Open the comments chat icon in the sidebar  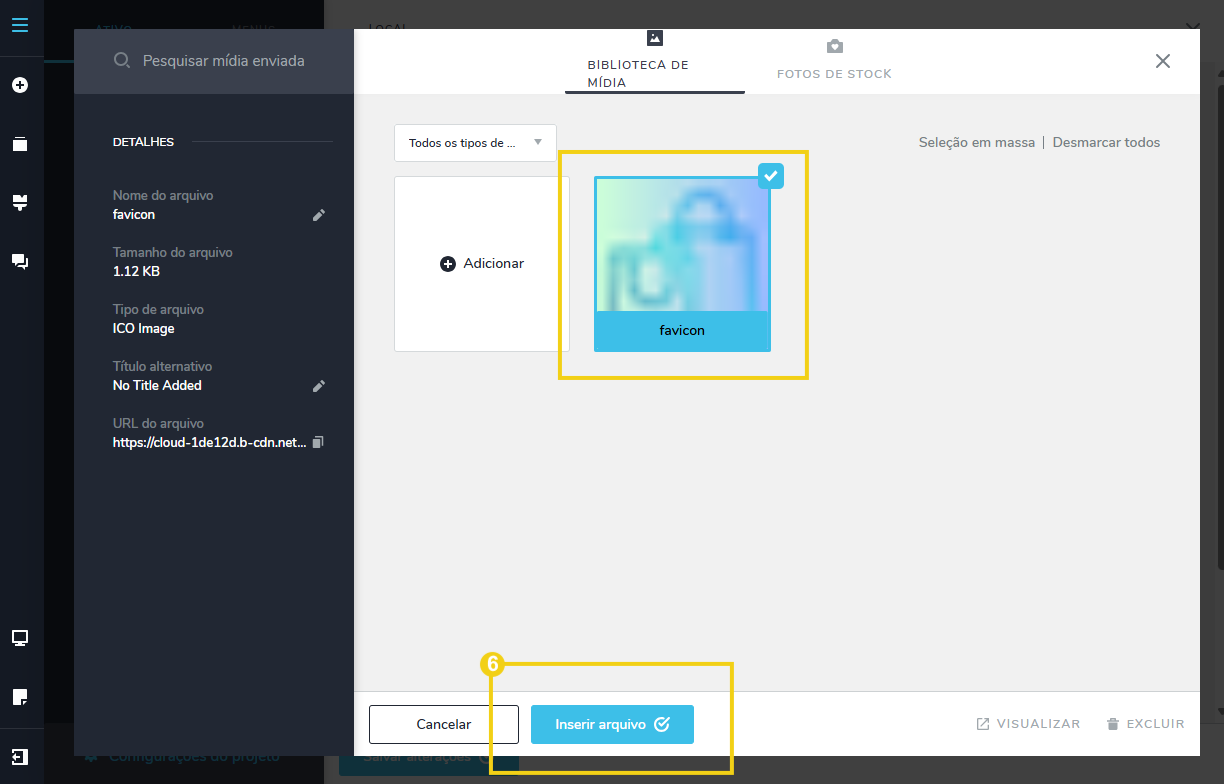(x=20, y=262)
